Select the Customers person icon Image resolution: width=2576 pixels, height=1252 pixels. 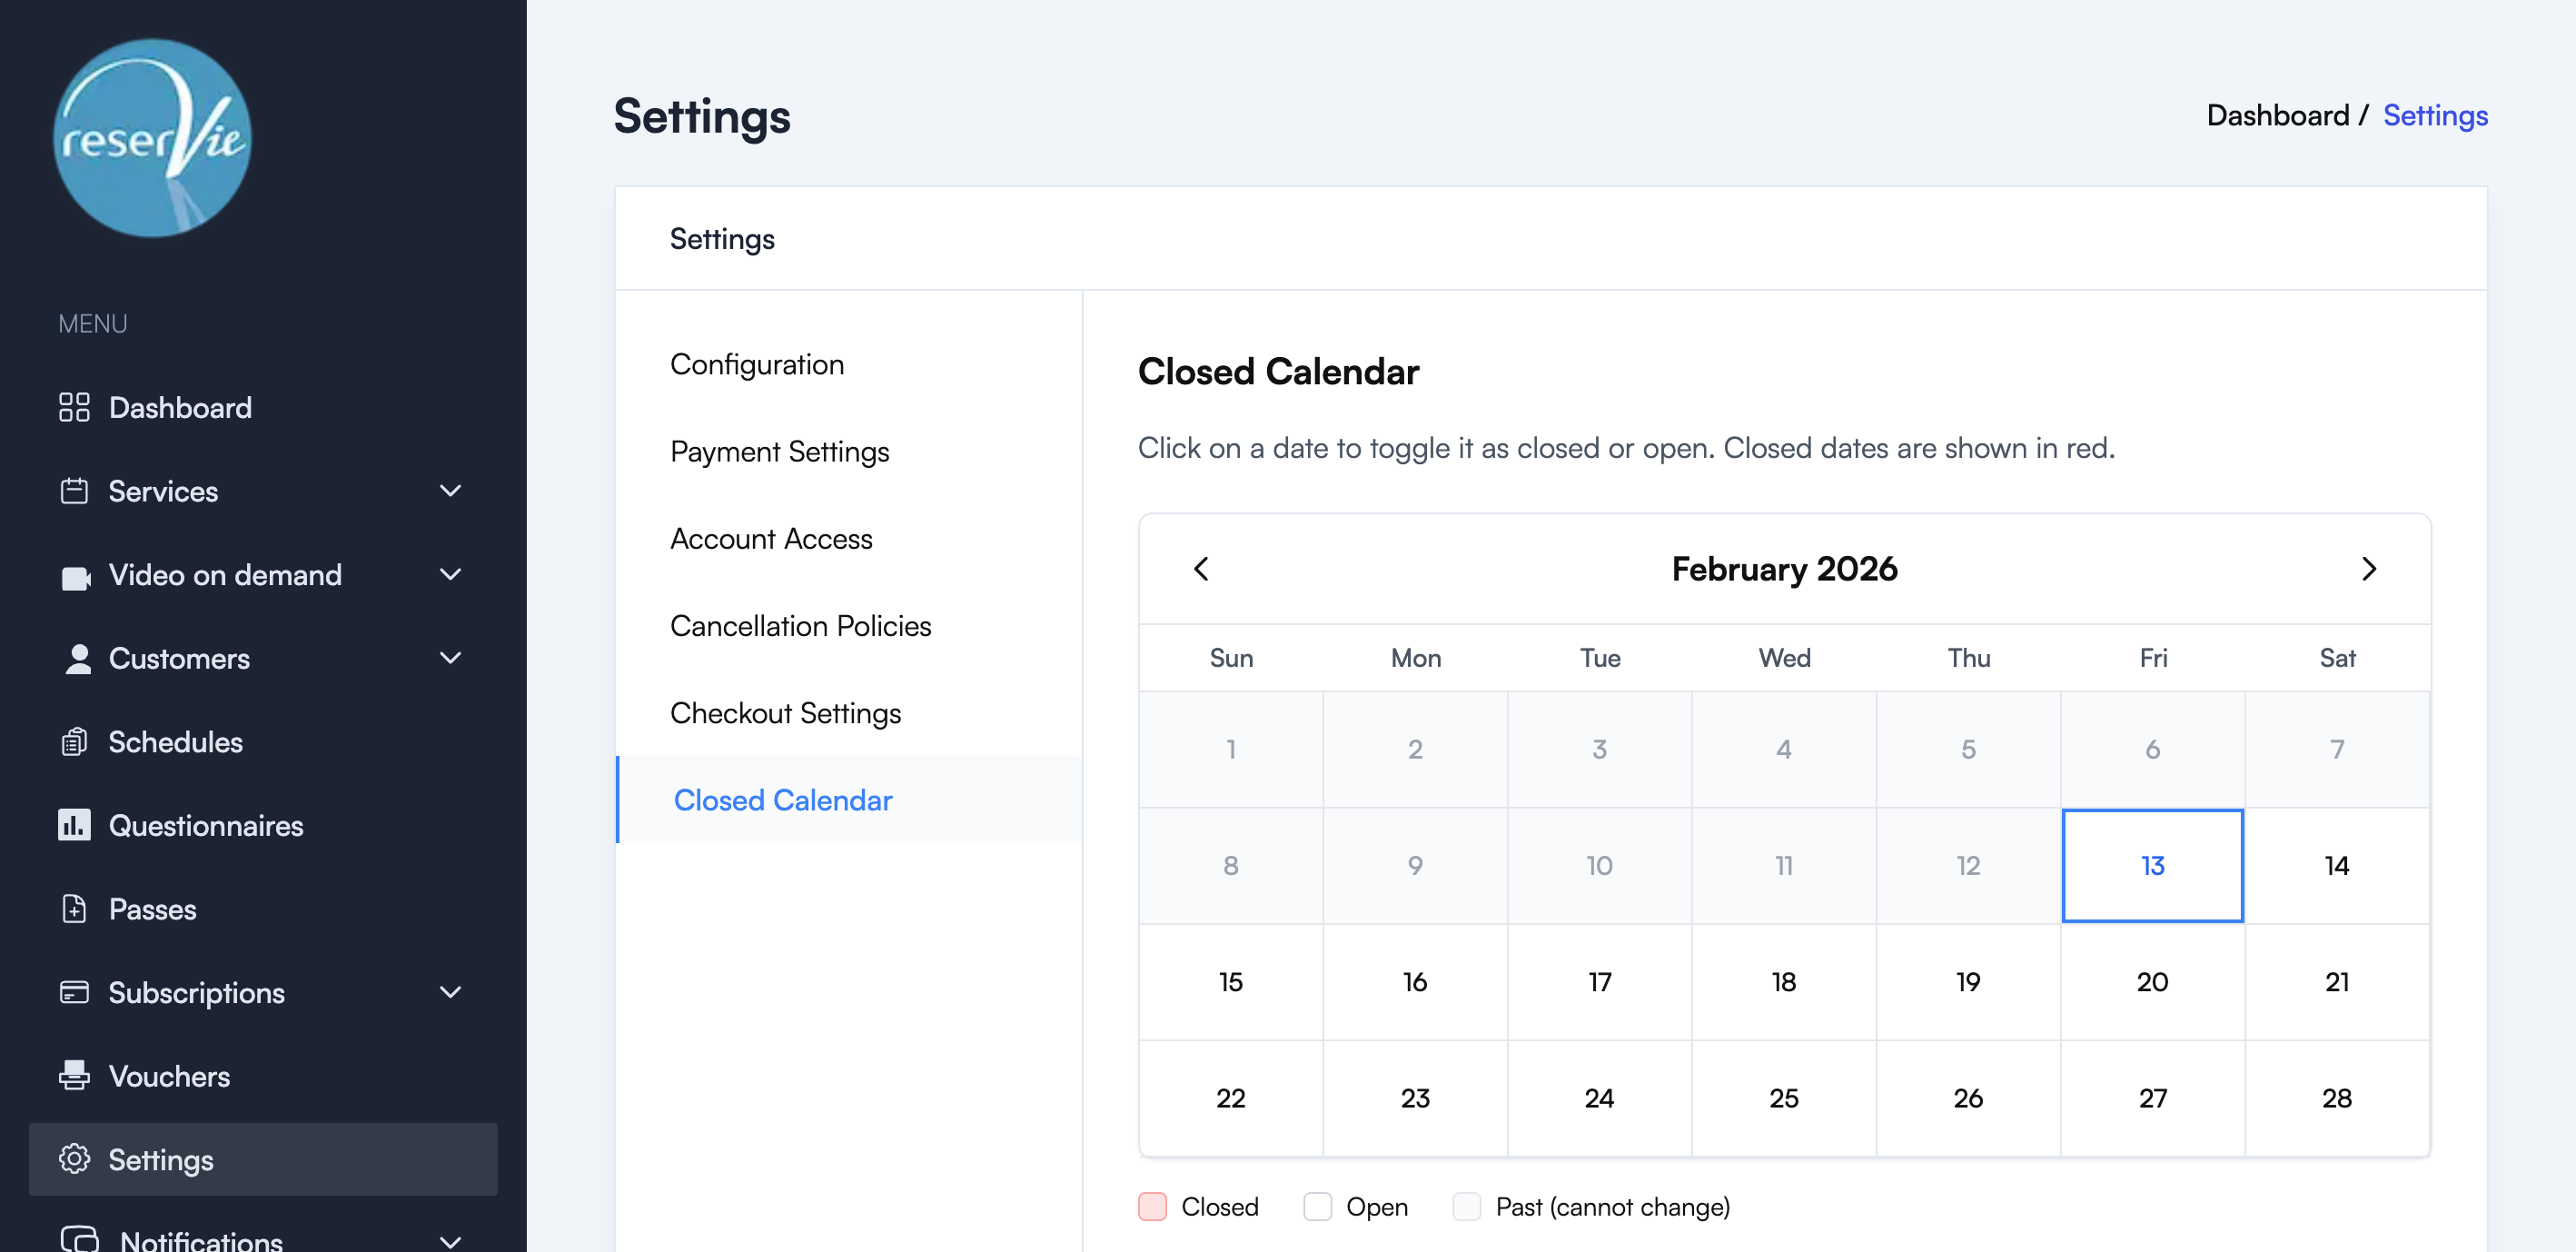[74, 658]
